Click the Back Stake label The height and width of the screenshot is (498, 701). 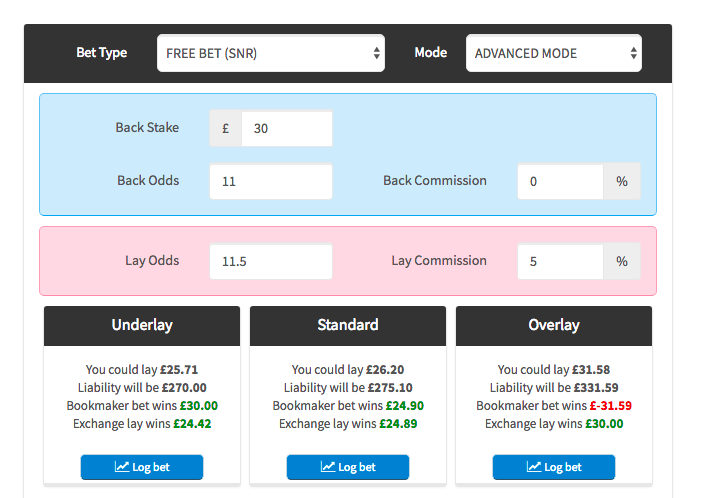(x=147, y=127)
